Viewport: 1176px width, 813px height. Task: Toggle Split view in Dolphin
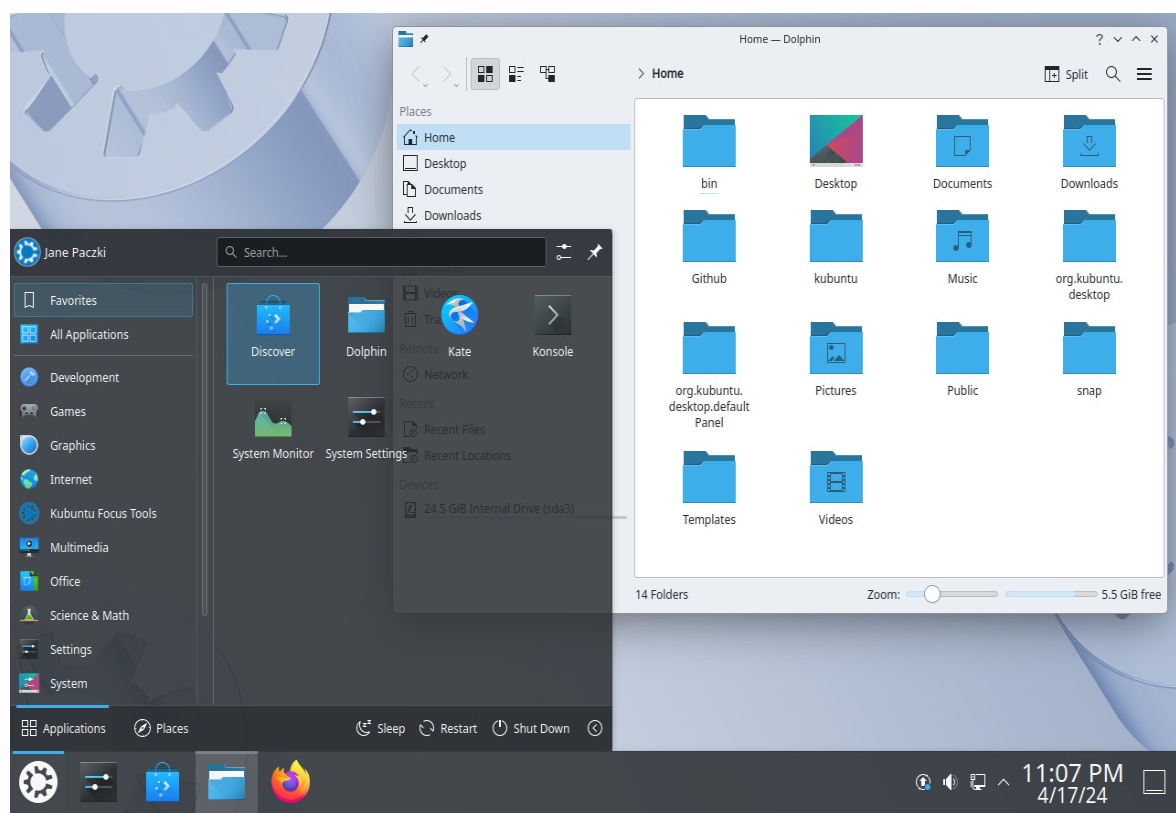[x=1066, y=73]
